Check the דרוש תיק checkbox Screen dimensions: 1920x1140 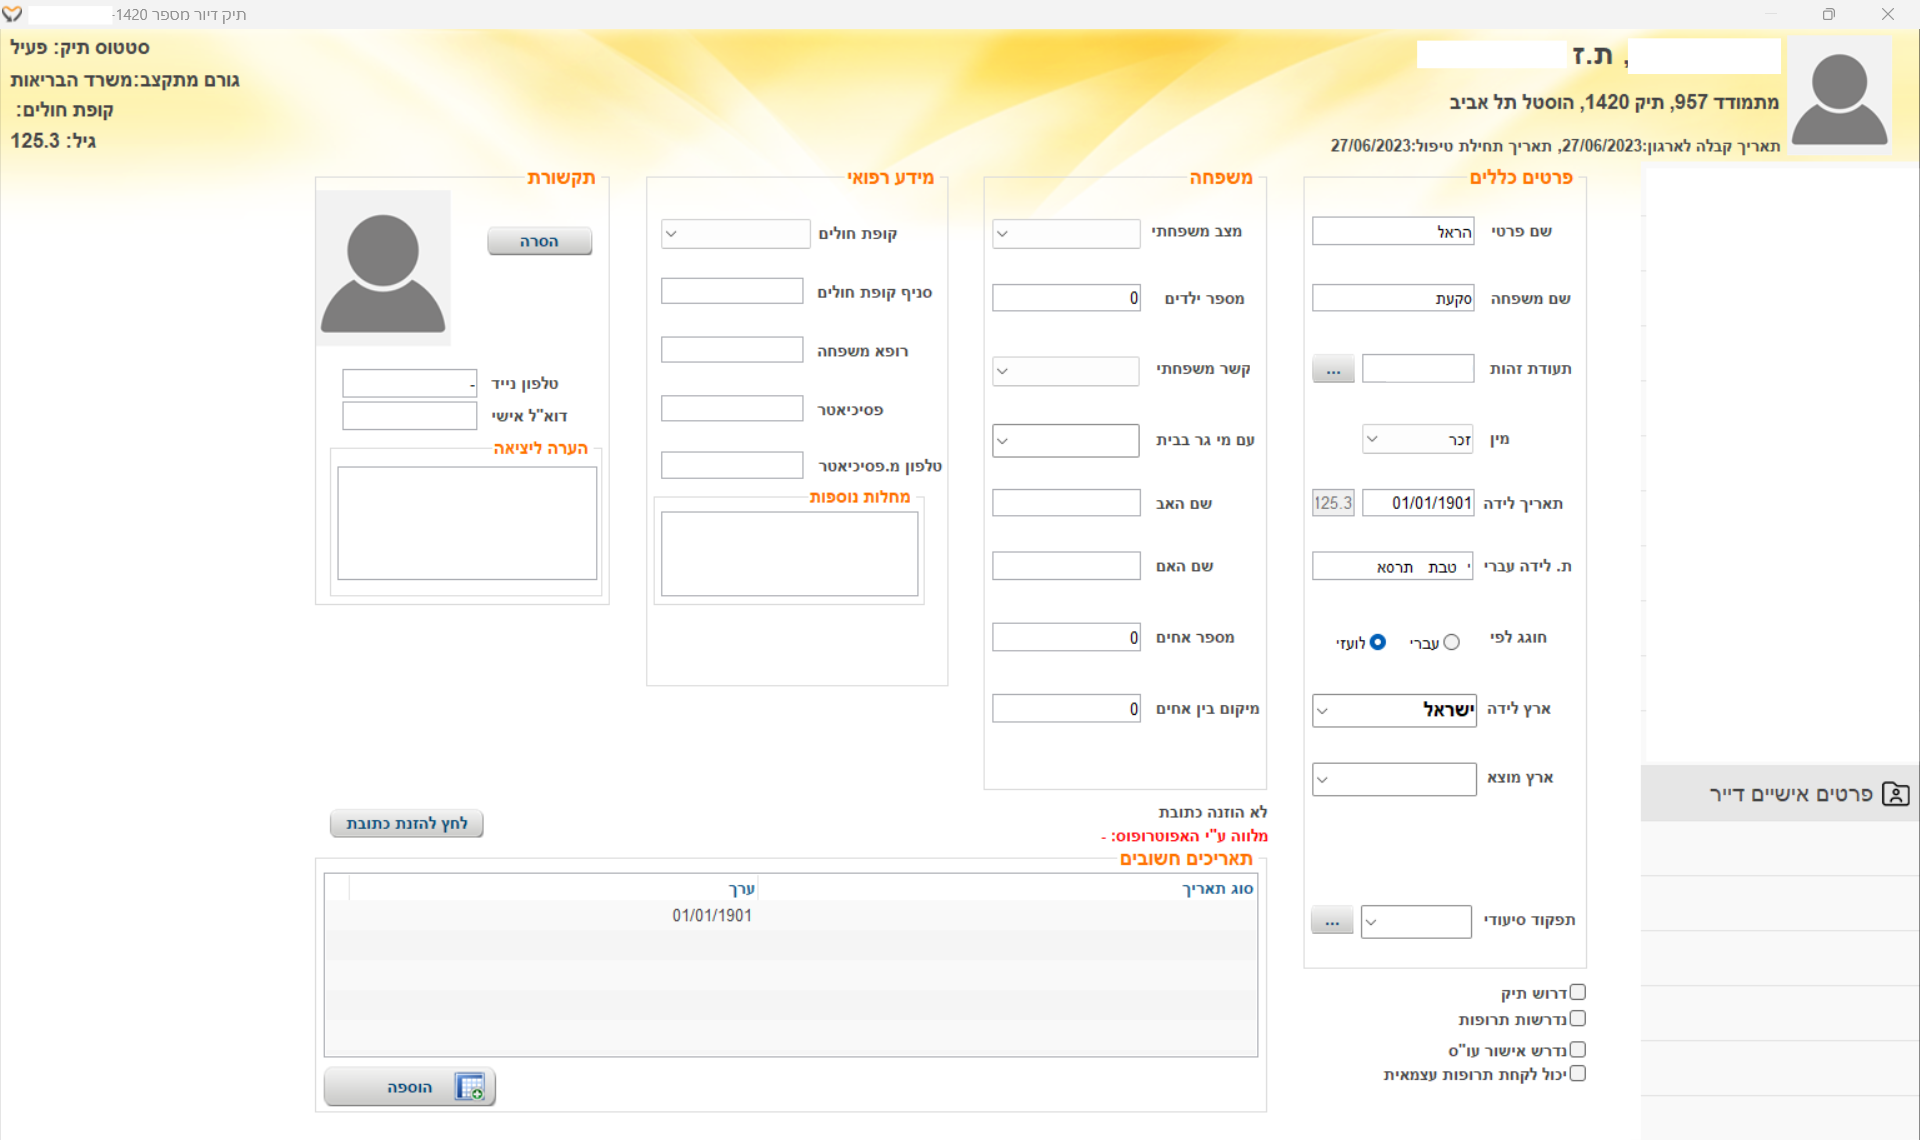(1577, 992)
